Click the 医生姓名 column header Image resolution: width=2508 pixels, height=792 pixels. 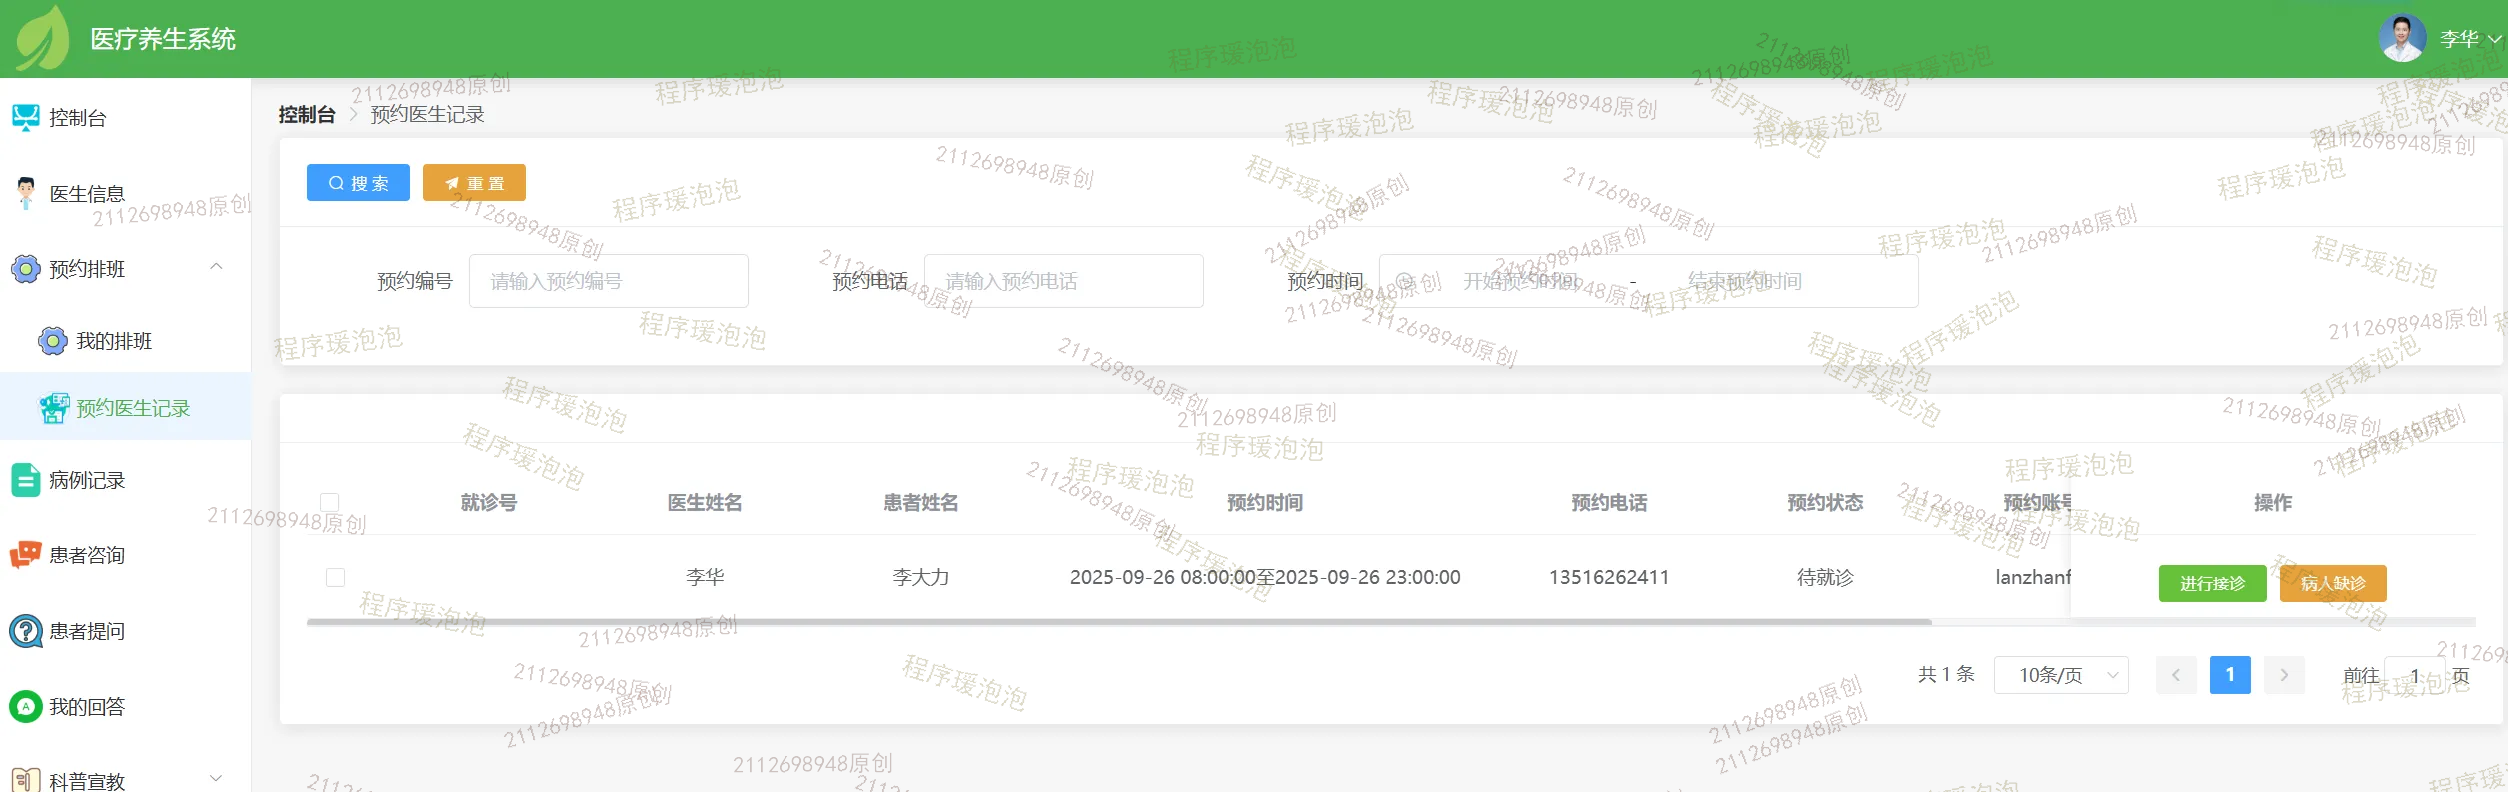click(705, 502)
